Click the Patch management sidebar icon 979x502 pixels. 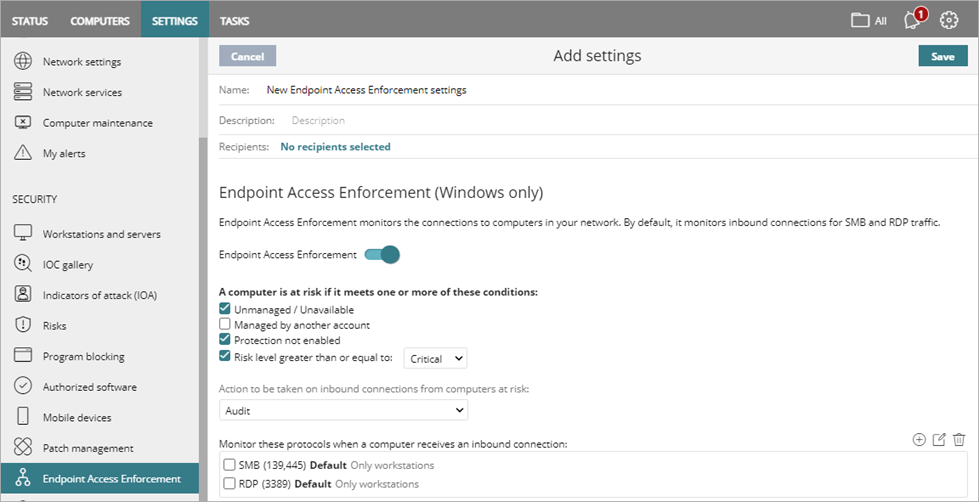pyautogui.click(x=23, y=448)
